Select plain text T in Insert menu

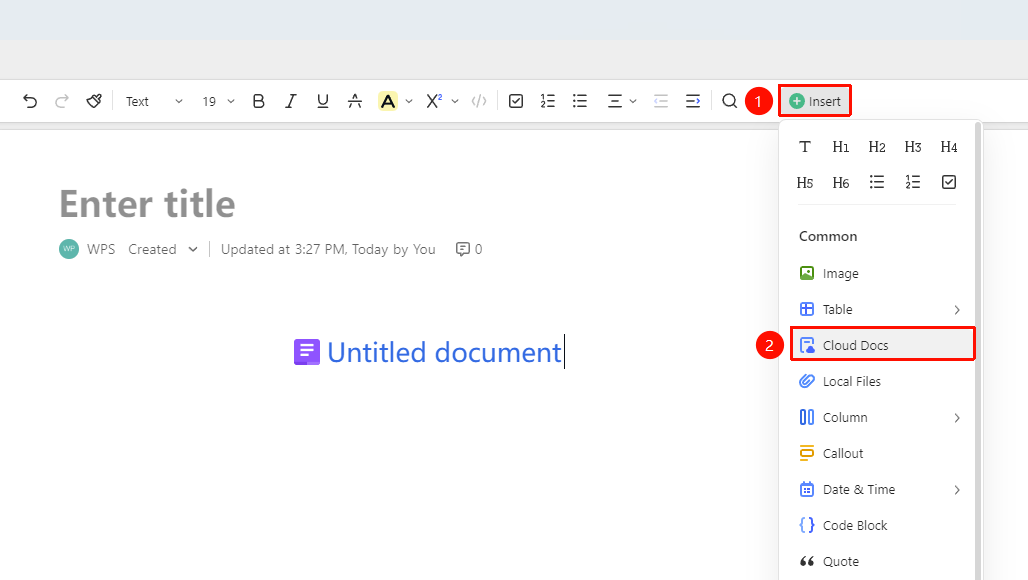click(x=805, y=147)
